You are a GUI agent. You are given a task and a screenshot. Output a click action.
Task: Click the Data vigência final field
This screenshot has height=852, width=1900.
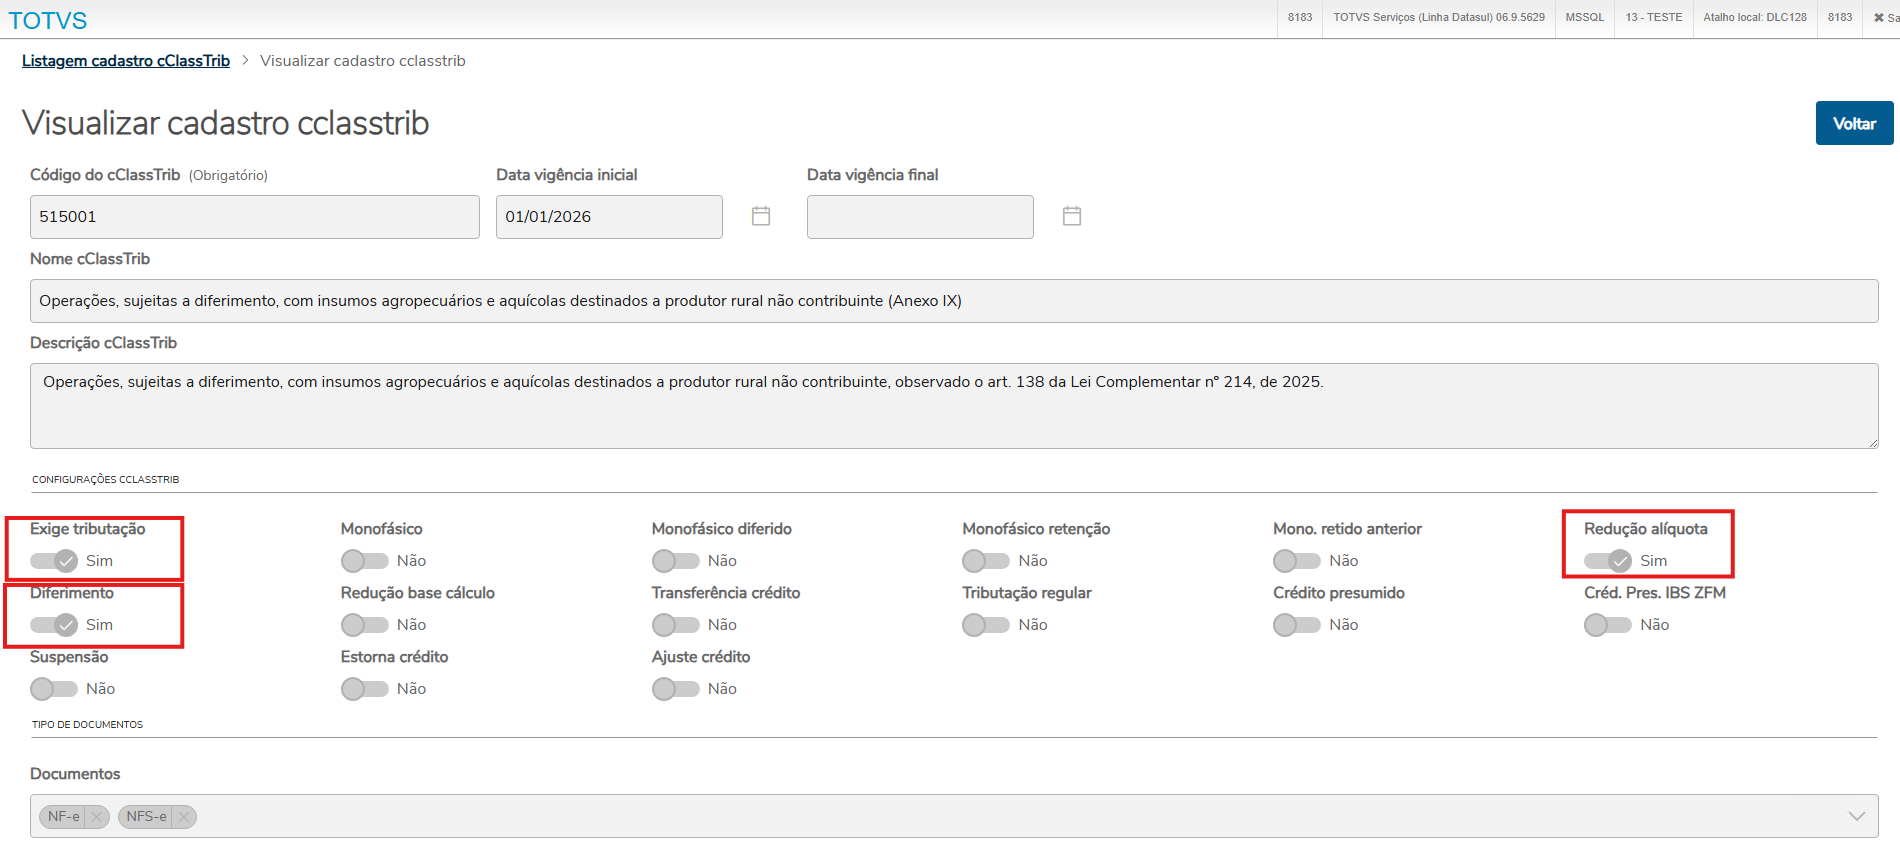(920, 217)
